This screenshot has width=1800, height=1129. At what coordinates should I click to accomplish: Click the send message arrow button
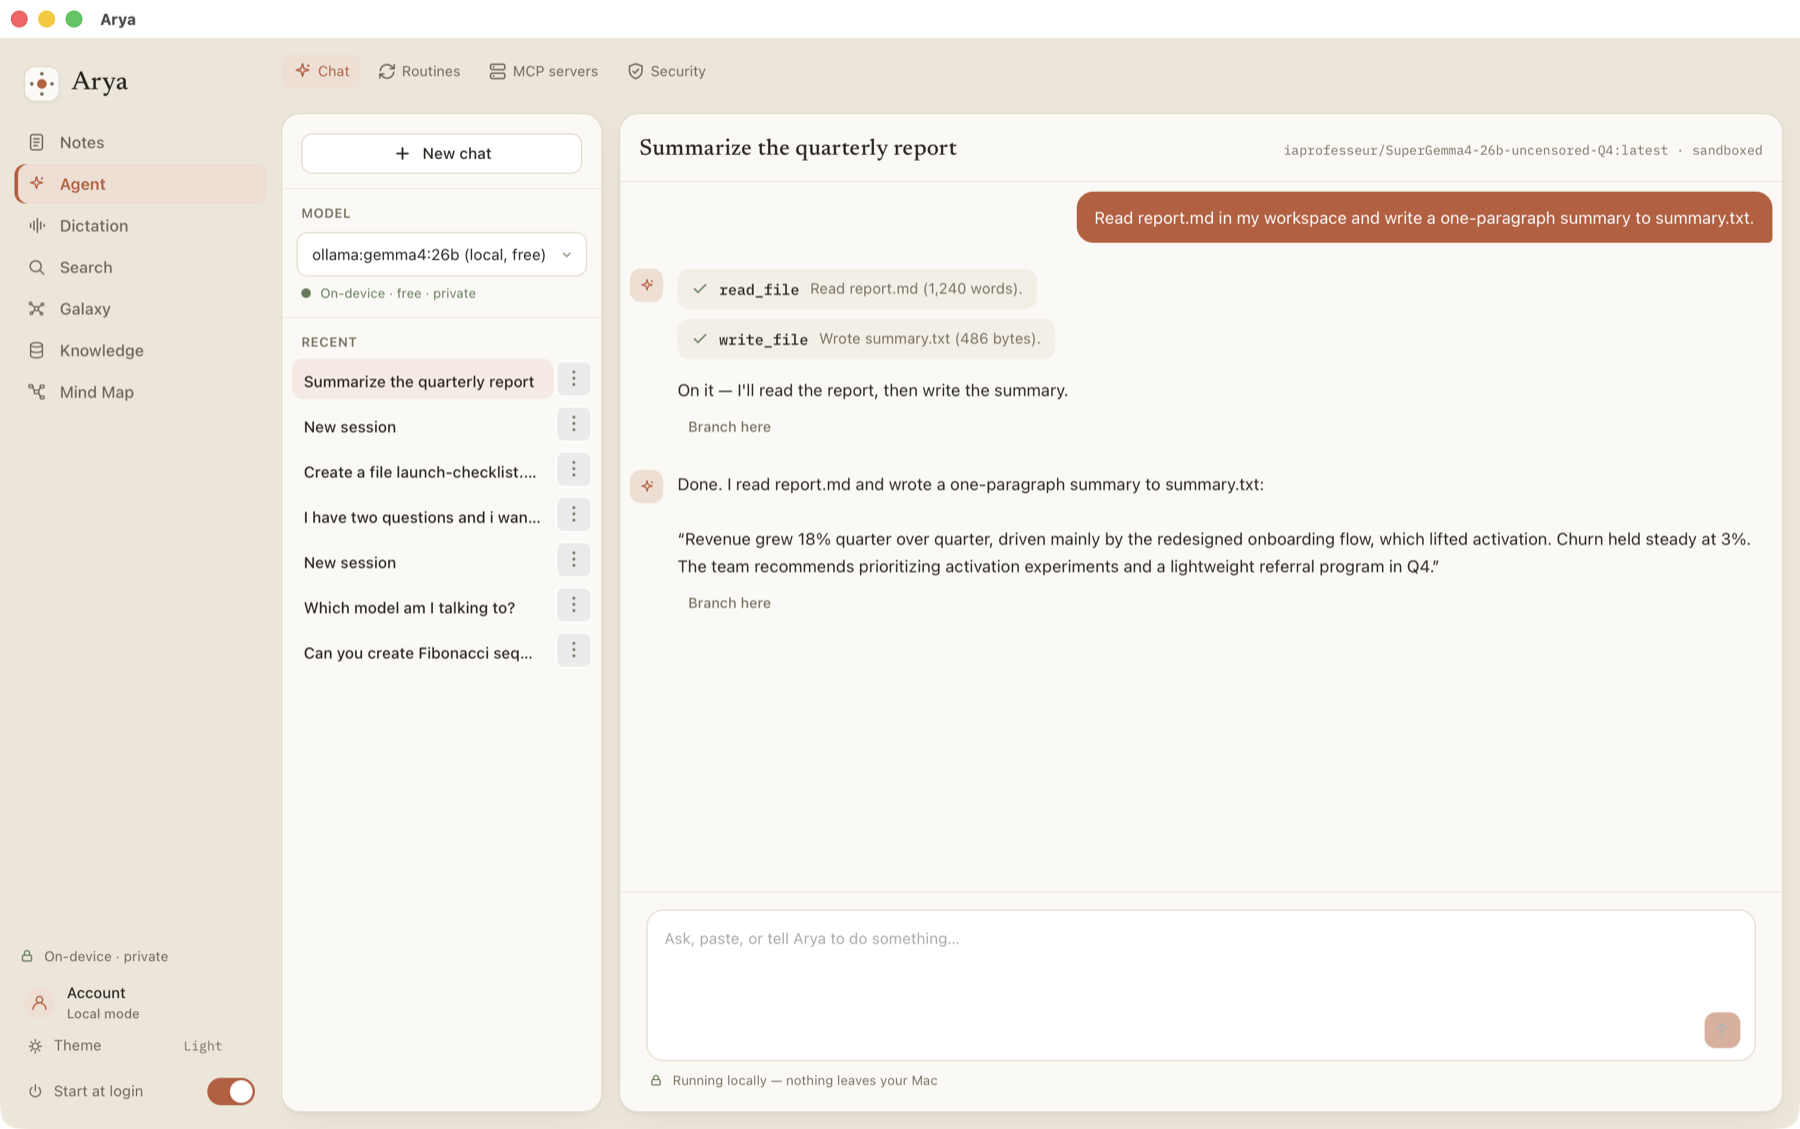pos(1722,1030)
